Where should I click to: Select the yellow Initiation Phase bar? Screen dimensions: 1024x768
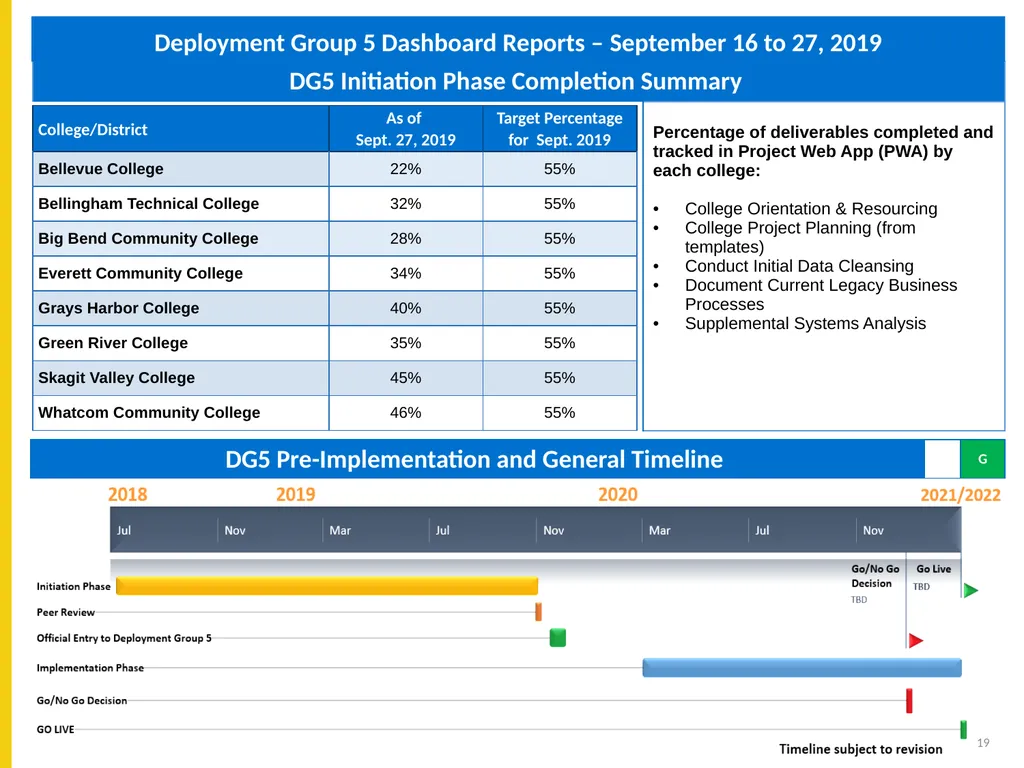tap(327, 586)
